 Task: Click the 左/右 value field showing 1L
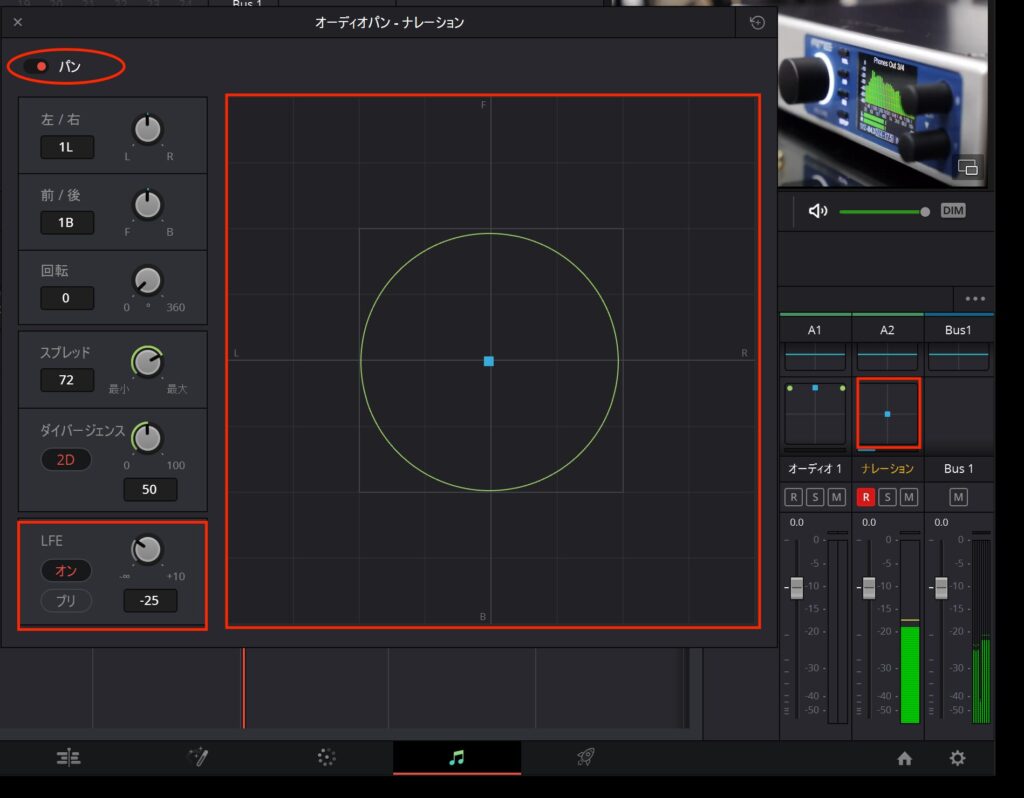coord(67,147)
